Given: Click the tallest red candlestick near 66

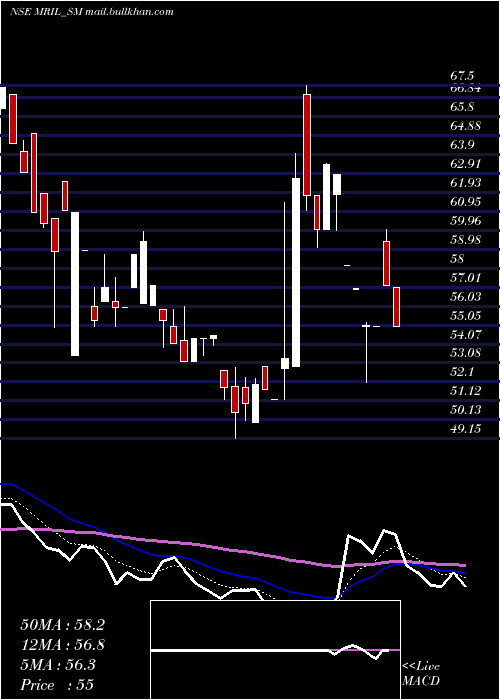Looking at the screenshot, I should point(307,145).
